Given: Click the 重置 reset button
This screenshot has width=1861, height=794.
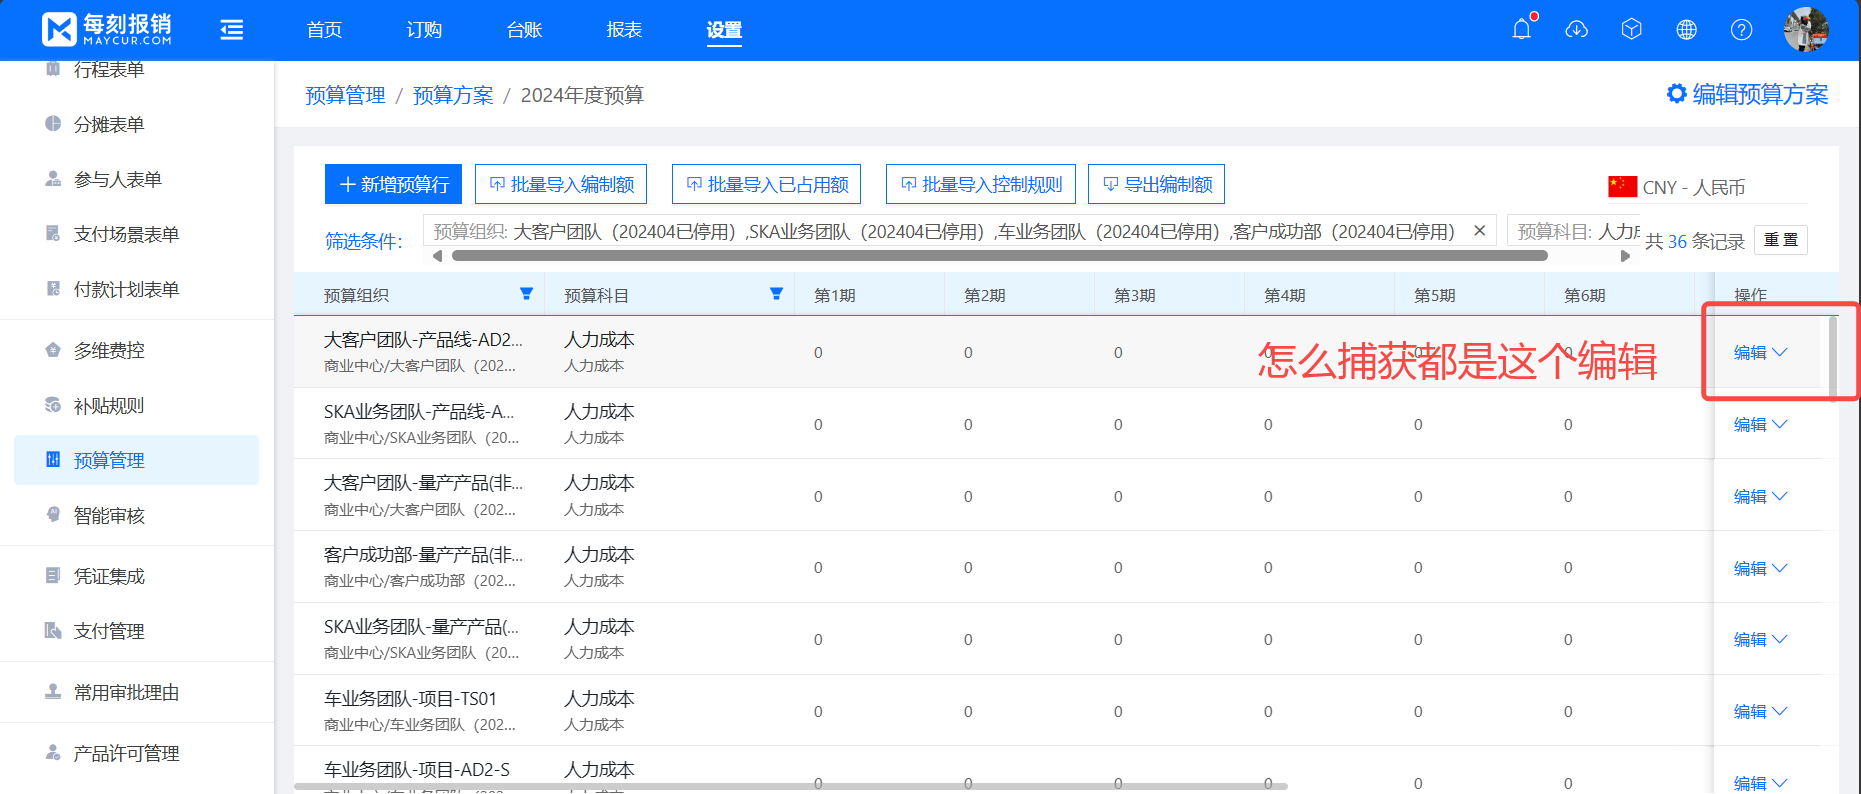Looking at the screenshot, I should pos(1780,240).
